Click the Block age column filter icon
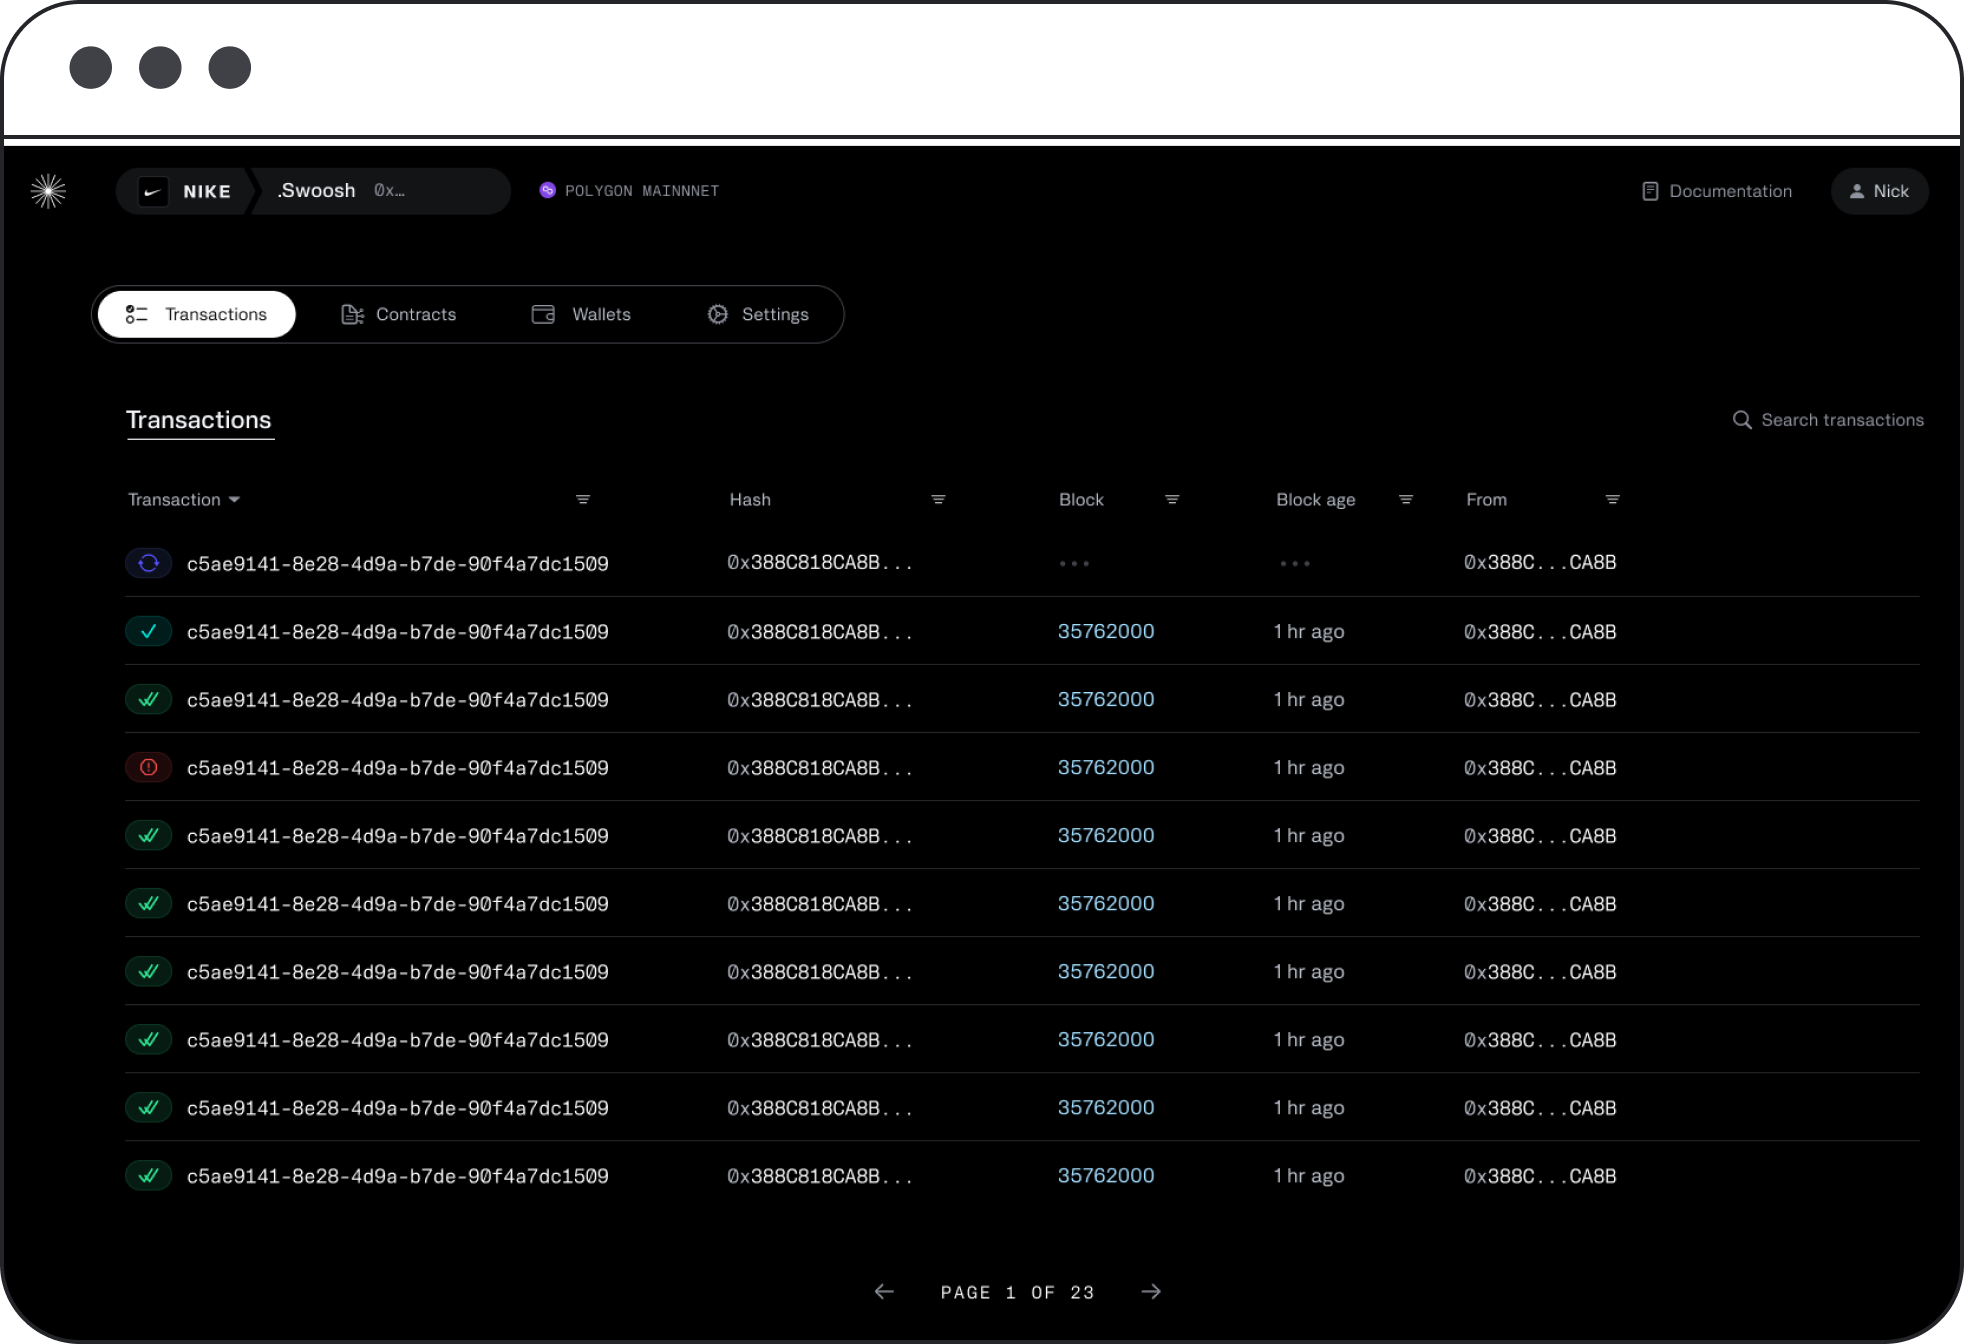 coord(1405,499)
